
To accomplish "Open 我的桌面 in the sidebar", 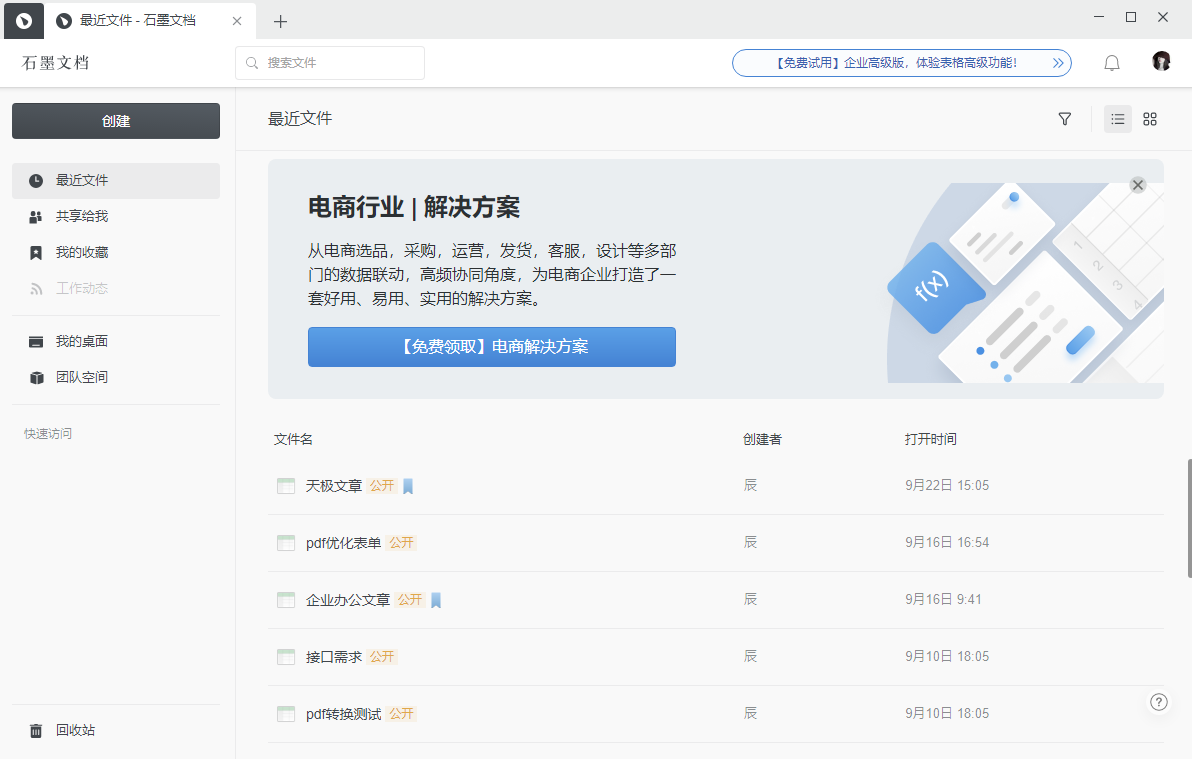I will click(x=80, y=340).
